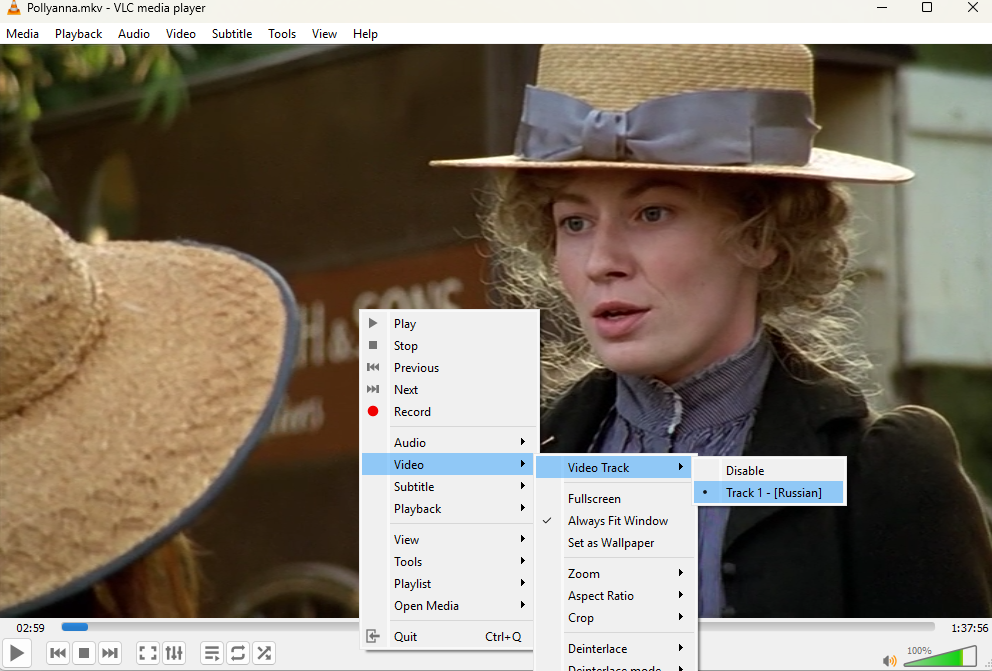Expand the Deinterlace submenu
The width and height of the screenshot is (992, 671).
tap(614, 649)
